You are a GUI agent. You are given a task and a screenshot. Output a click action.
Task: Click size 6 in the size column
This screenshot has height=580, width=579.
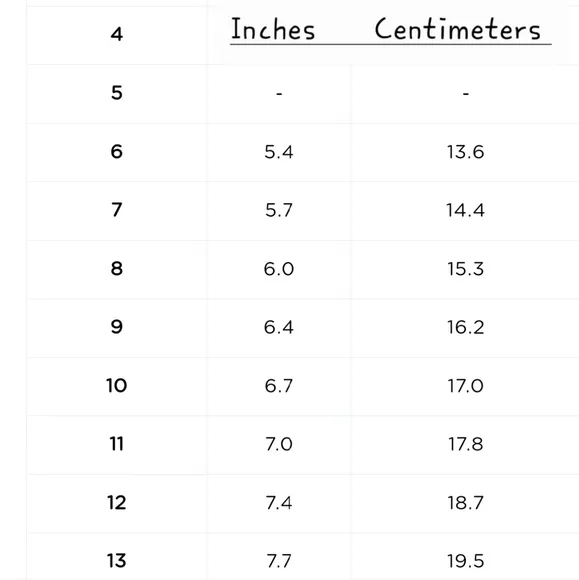pos(117,152)
